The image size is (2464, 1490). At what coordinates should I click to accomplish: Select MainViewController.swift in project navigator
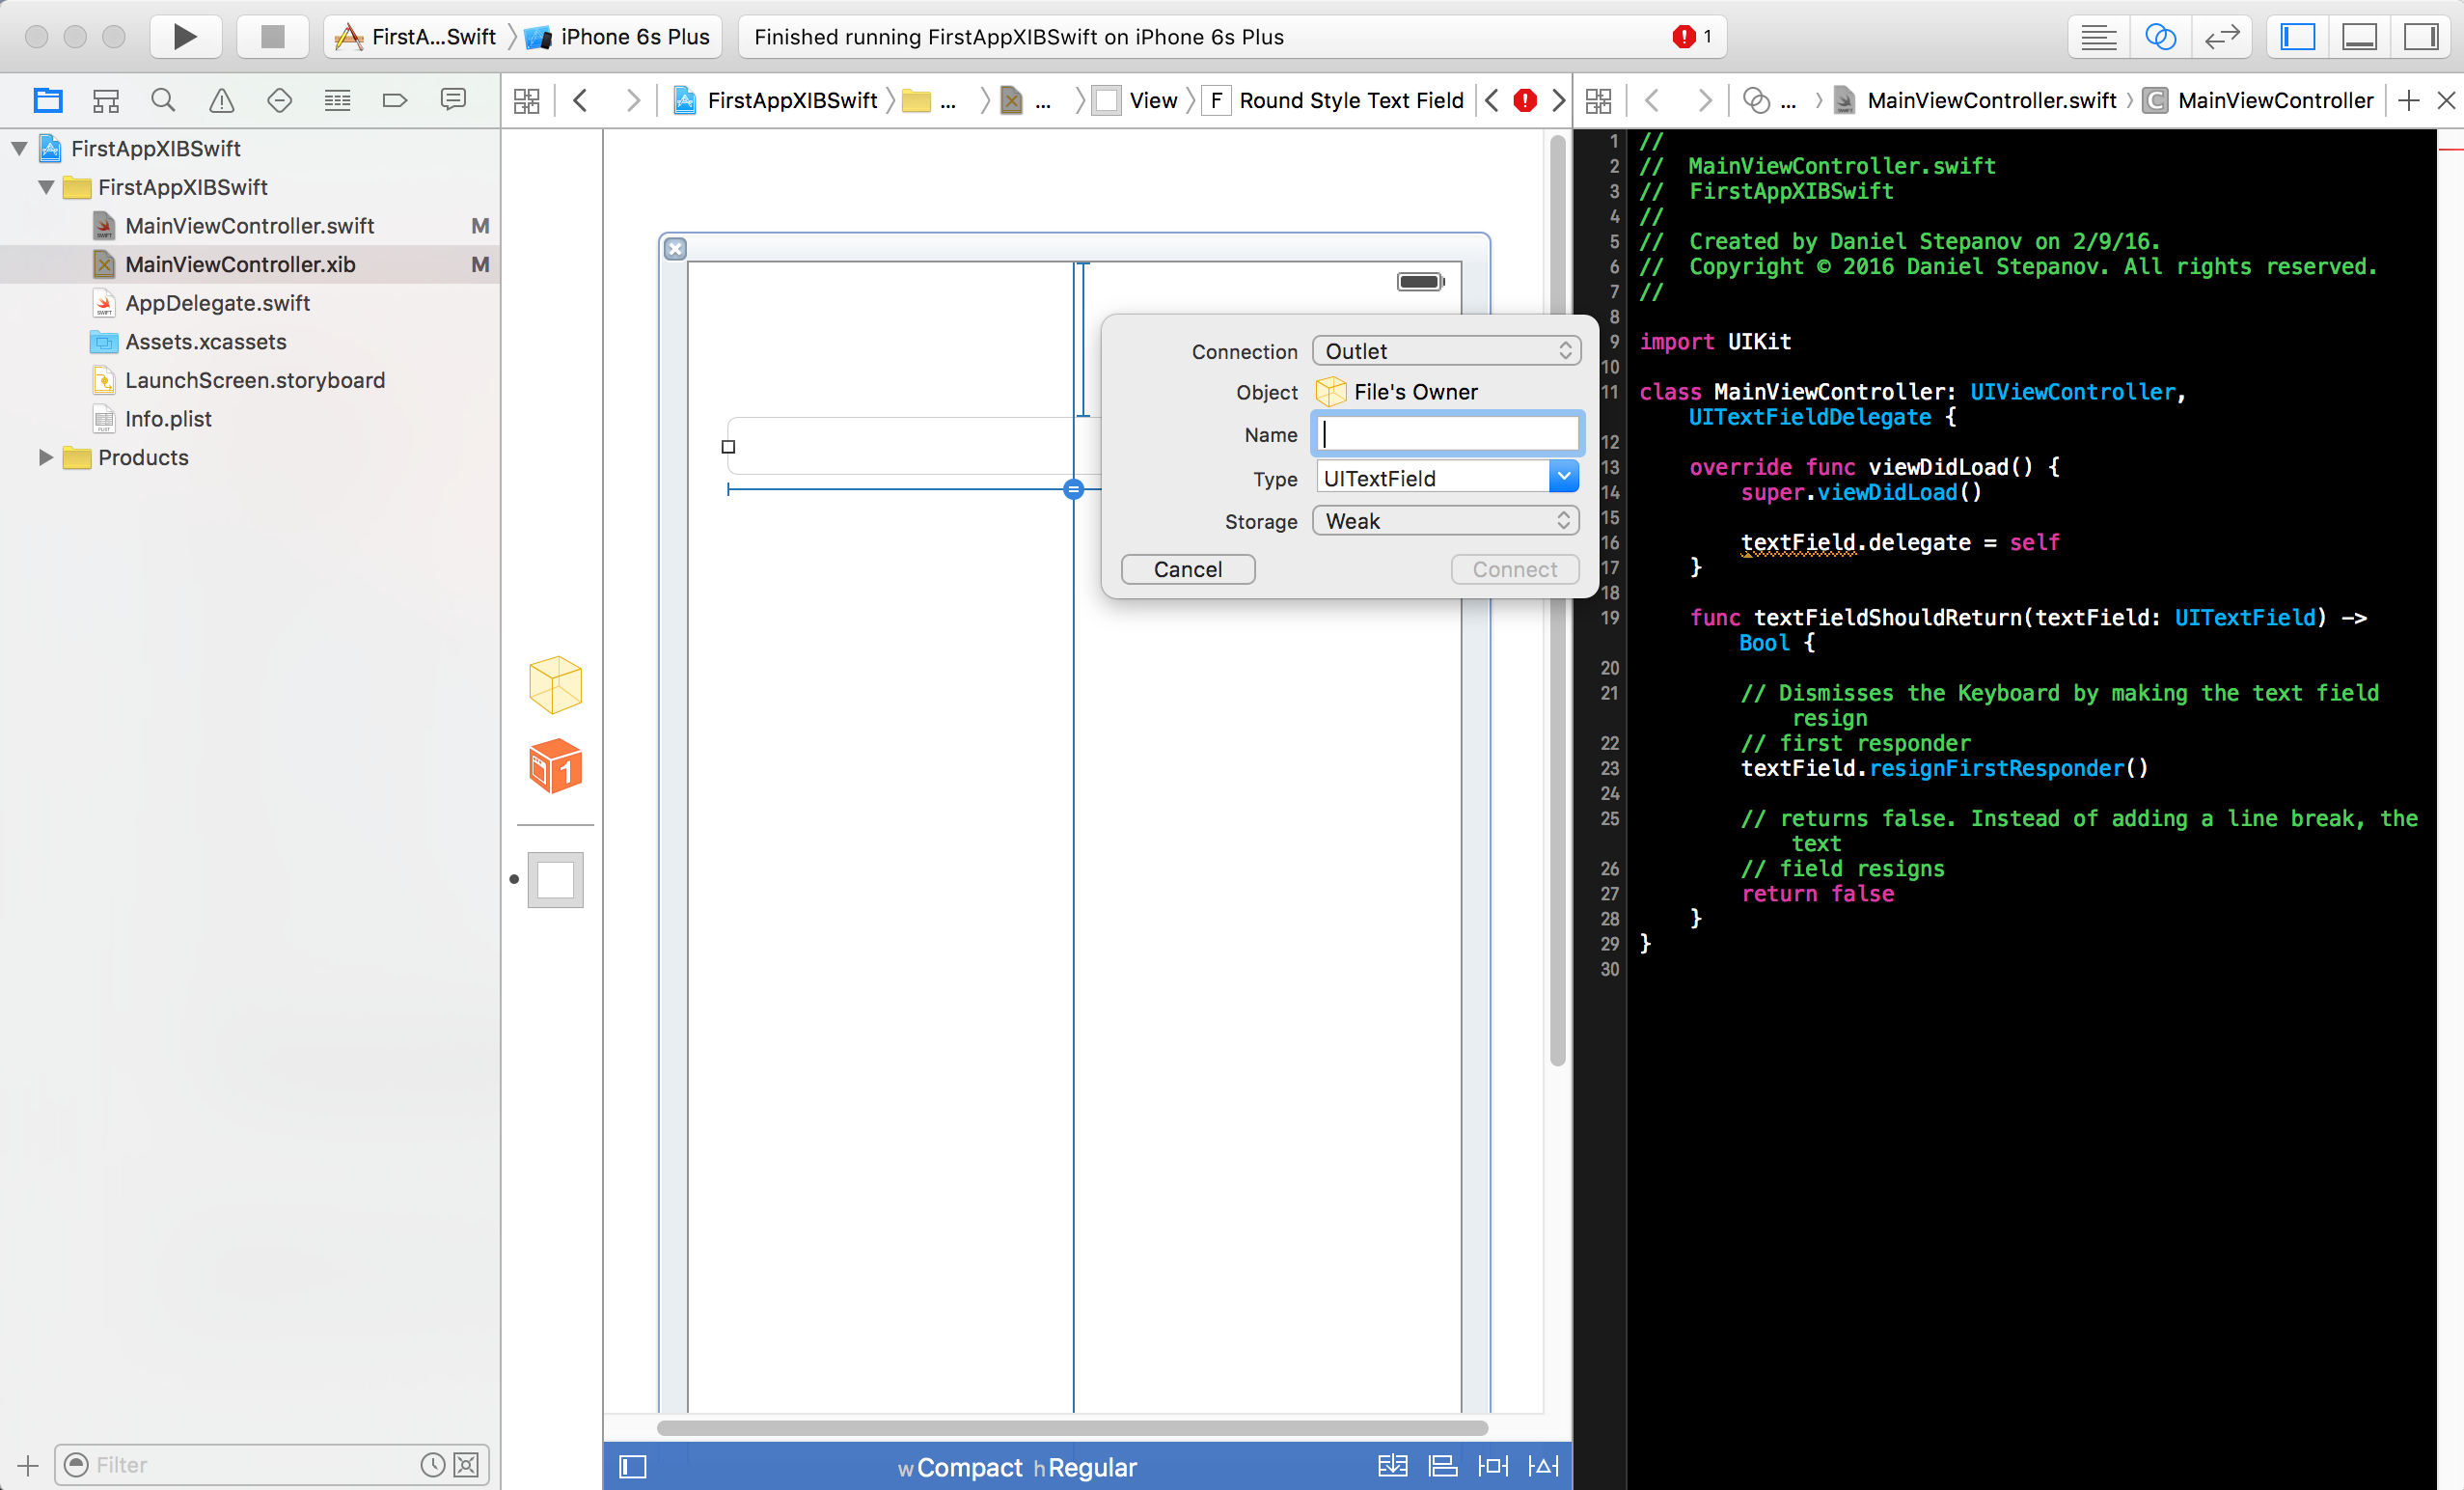coord(250,226)
